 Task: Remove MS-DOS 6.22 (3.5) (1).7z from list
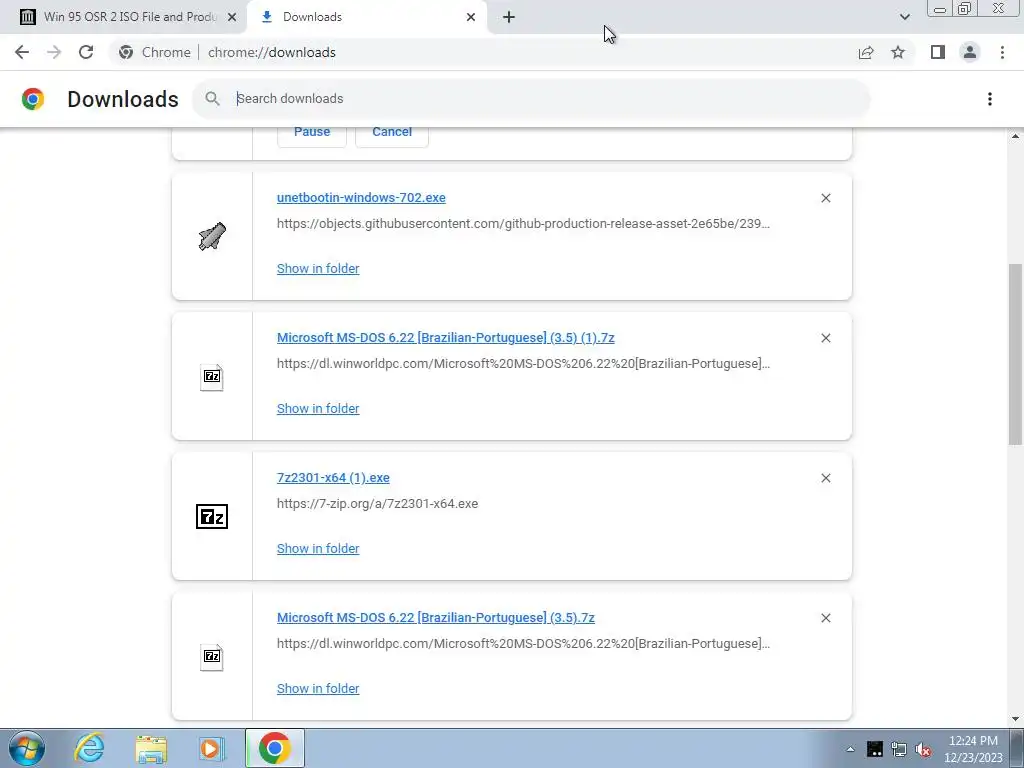coord(825,338)
